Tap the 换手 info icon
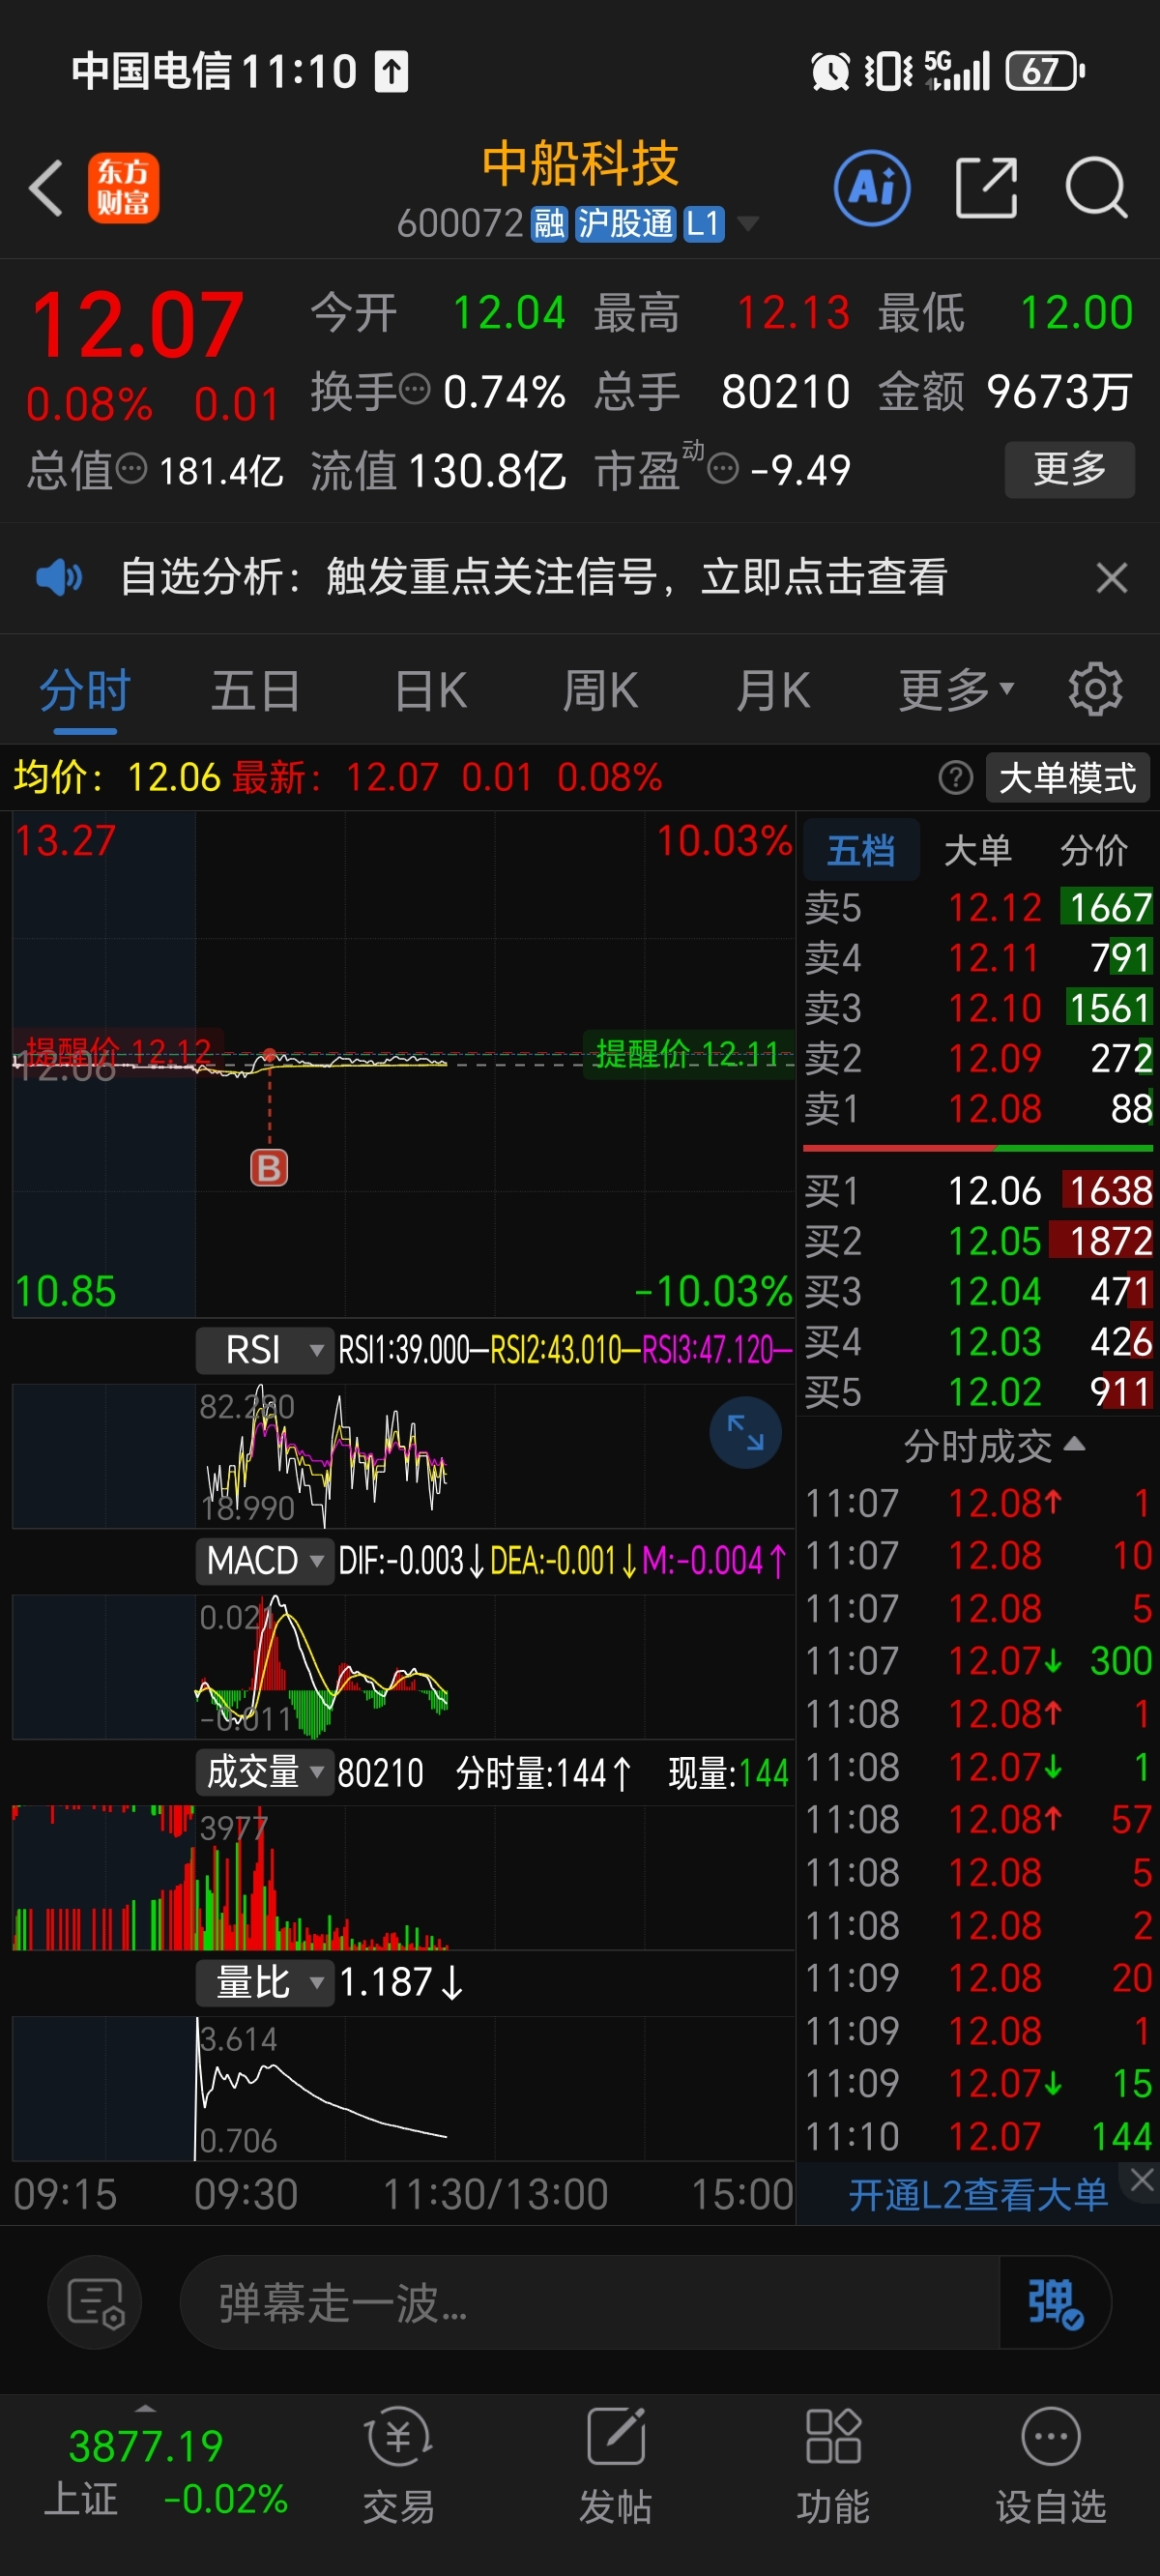The height and width of the screenshot is (2576, 1160). [x=414, y=388]
